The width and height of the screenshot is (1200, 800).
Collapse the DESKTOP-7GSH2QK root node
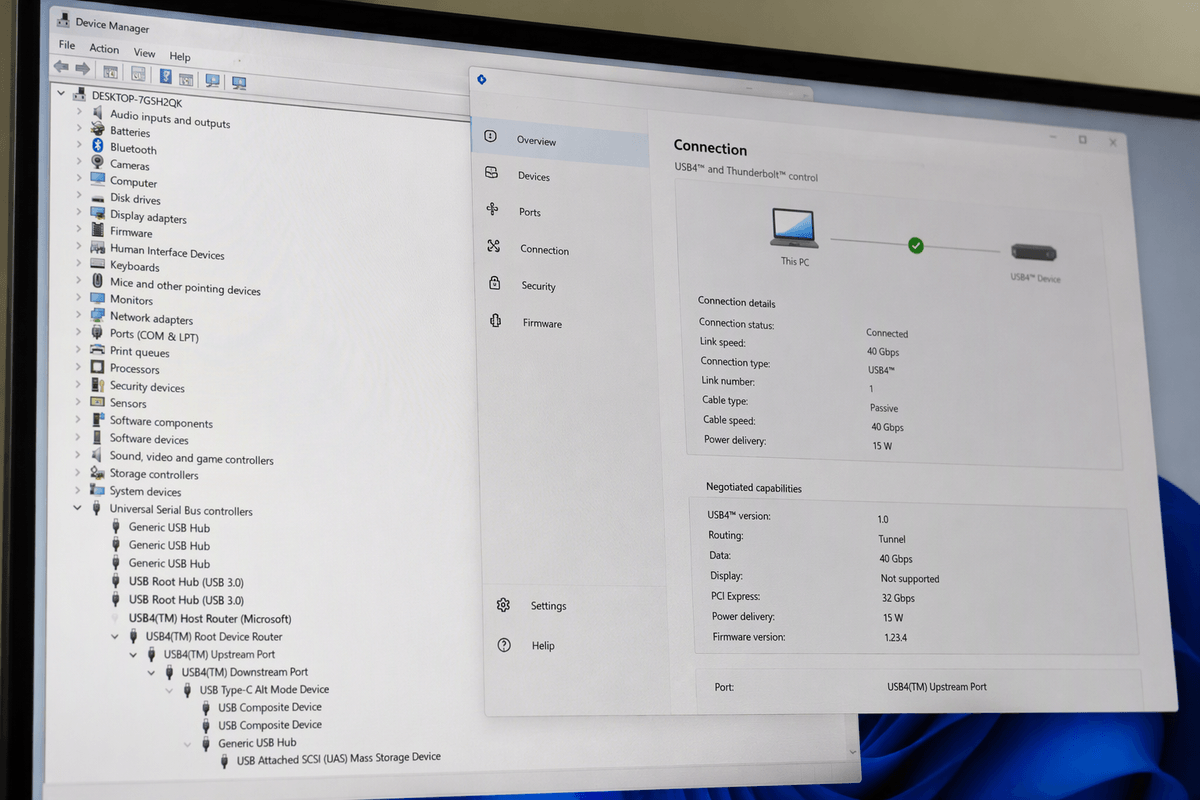coord(62,94)
